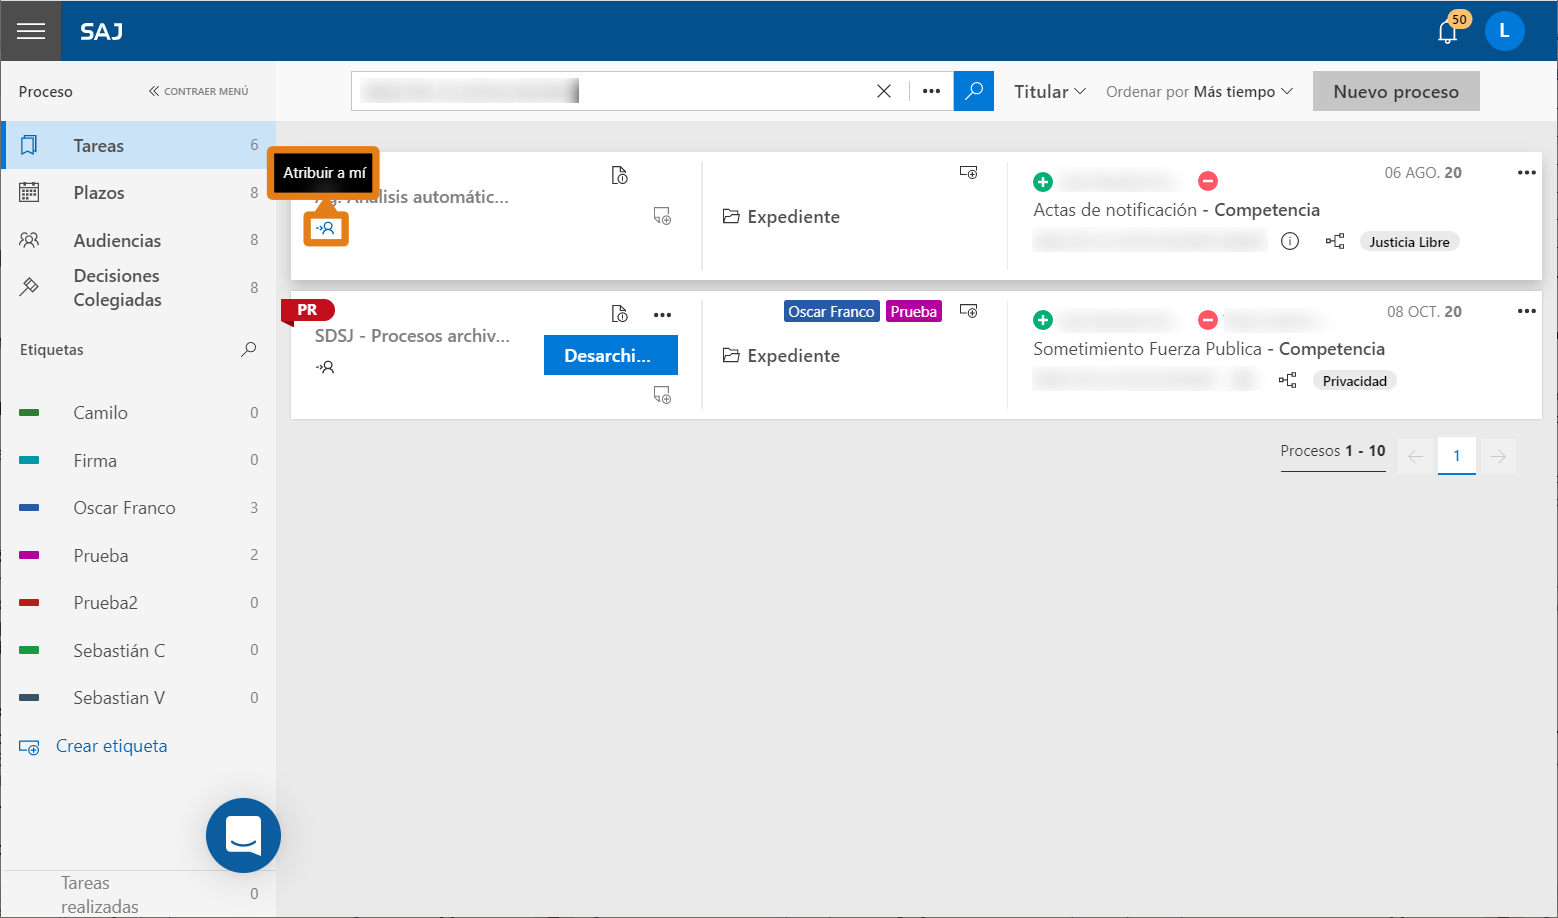The height and width of the screenshot is (918, 1558).
Task: Open the hamburger main menu
Action: pyautogui.click(x=31, y=31)
